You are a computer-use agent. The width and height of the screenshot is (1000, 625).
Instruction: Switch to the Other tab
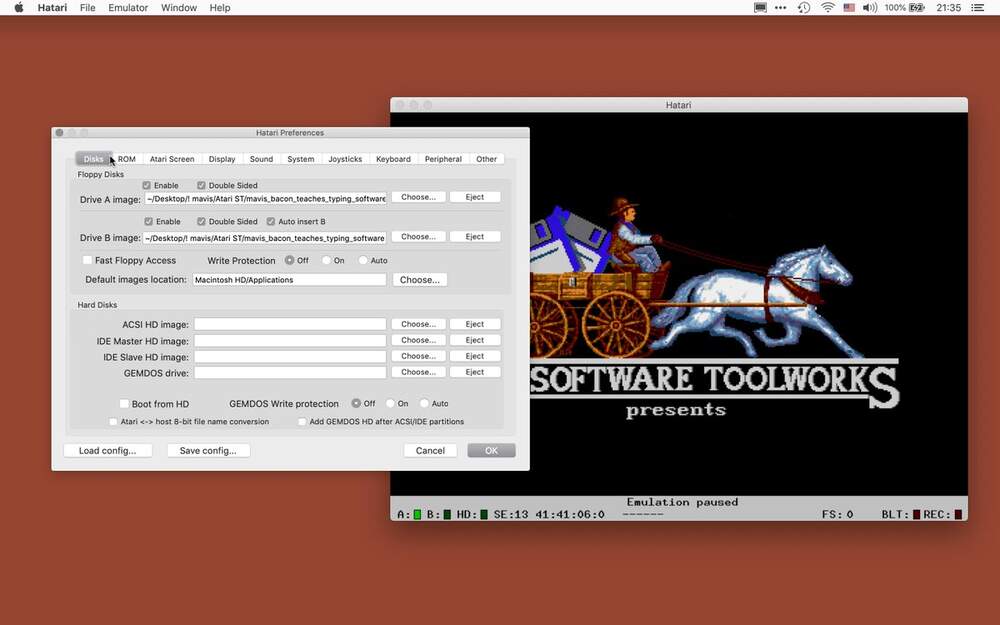(487, 159)
